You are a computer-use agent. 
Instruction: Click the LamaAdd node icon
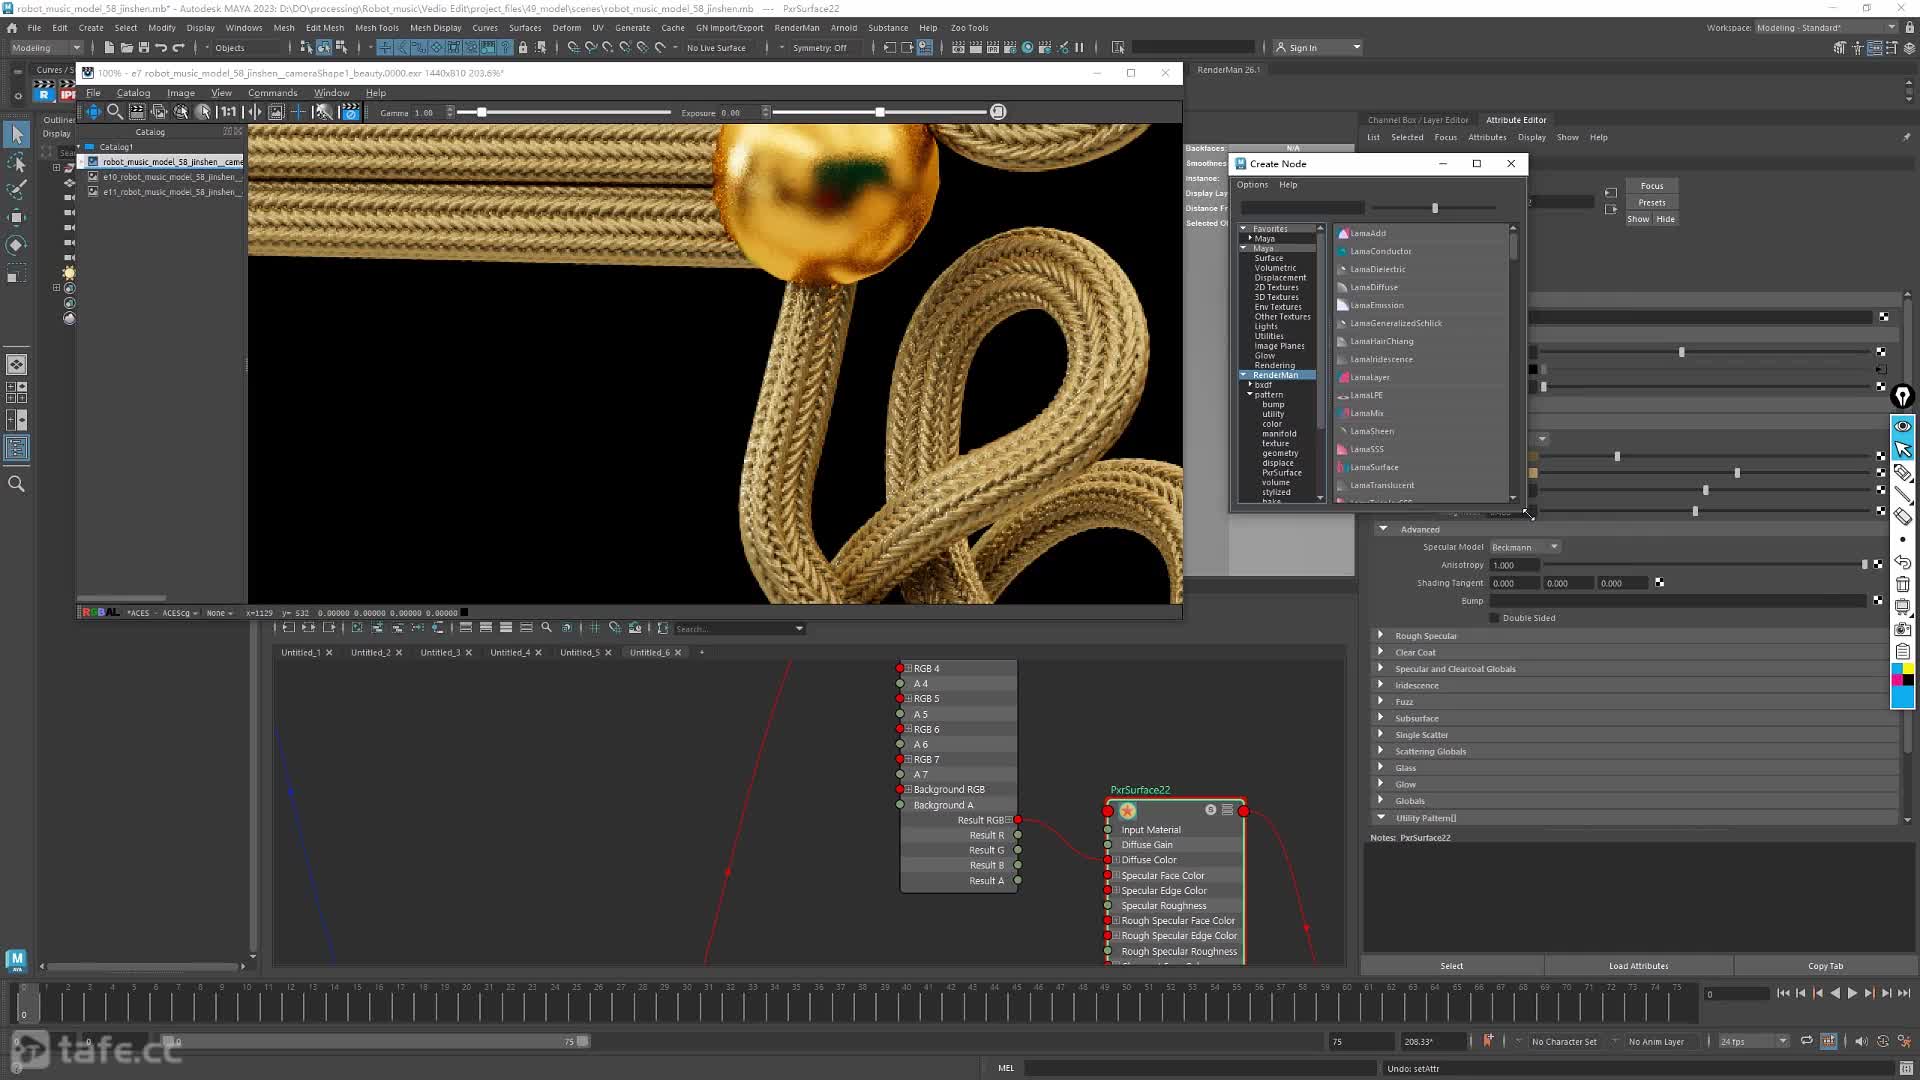pyautogui.click(x=1343, y=233)
